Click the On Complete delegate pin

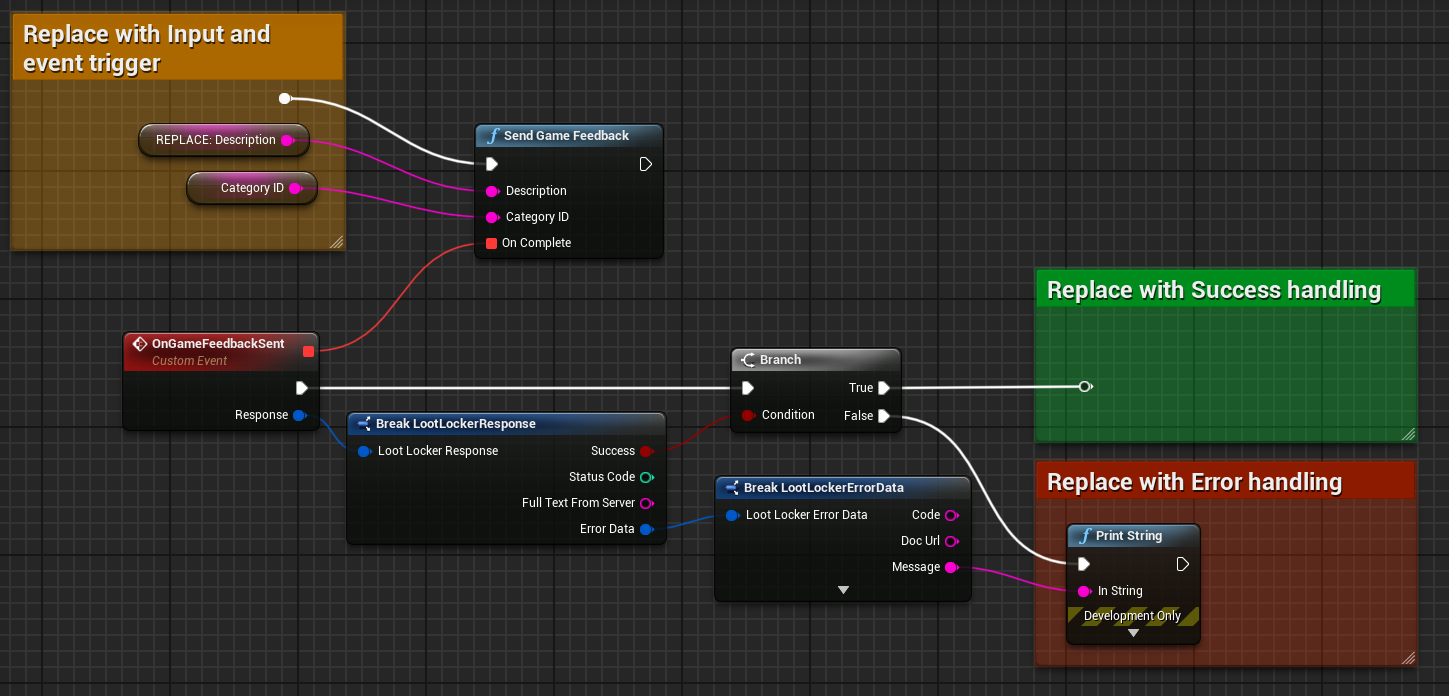click(x=491, y=243)
